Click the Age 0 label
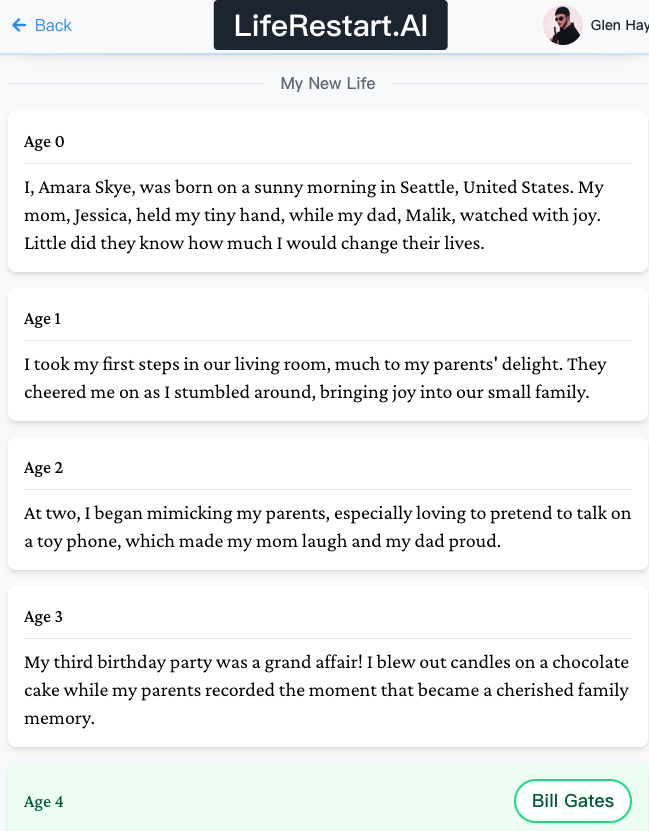Image resolution: width=649 pixels, height=831 pixels. [44, 142]
